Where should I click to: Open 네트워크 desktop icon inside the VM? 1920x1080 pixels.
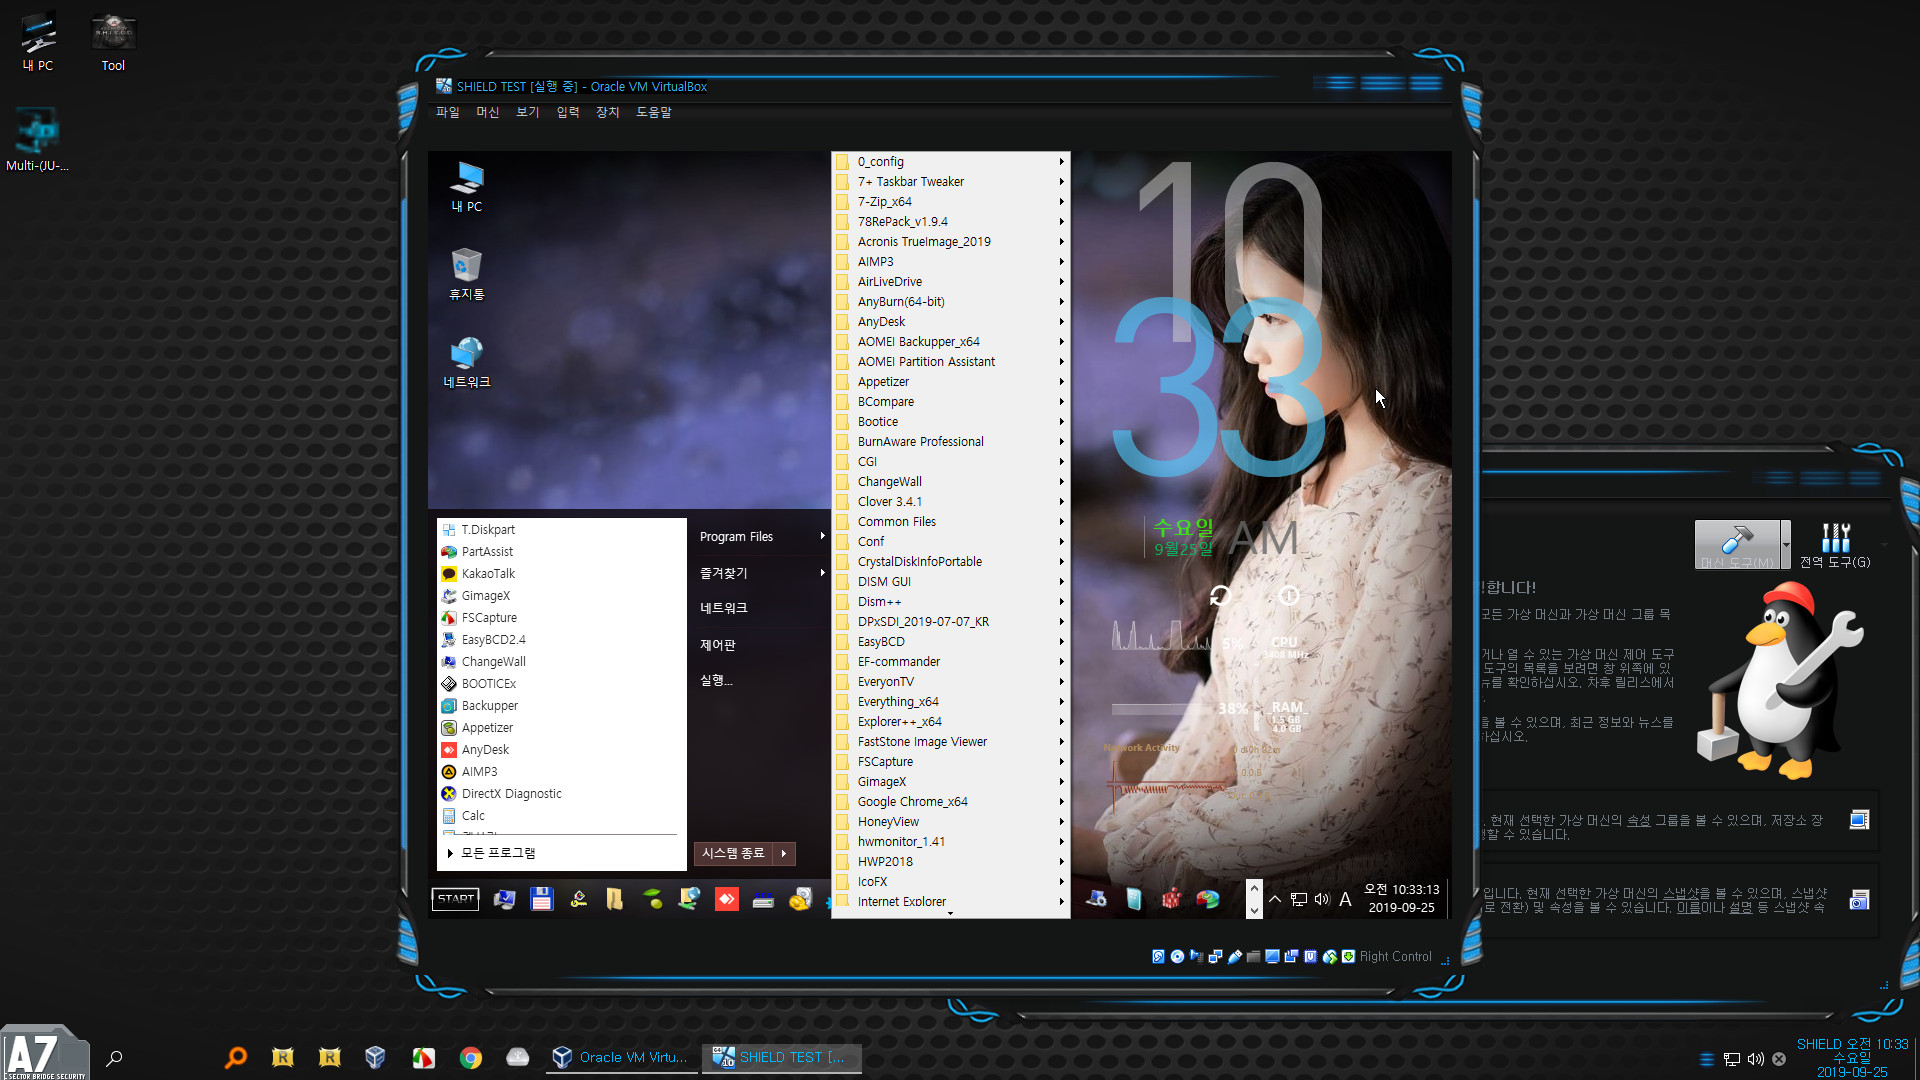click(466, 362)
